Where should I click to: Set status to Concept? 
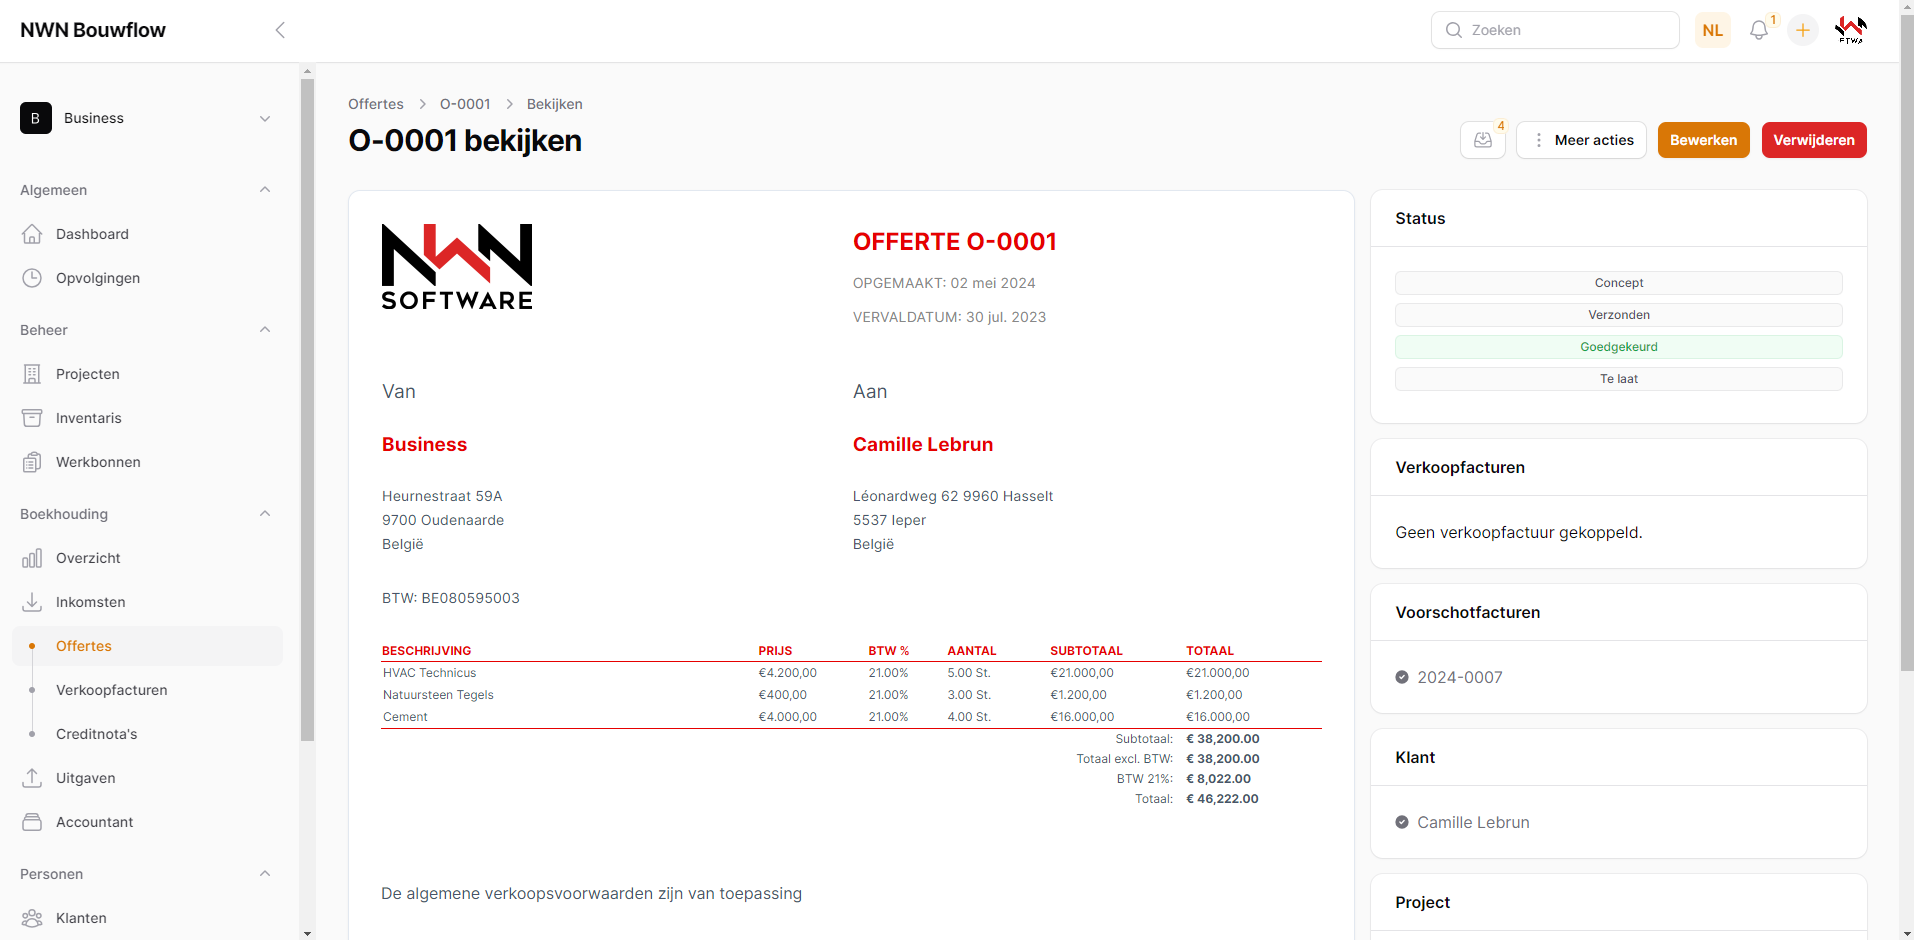point(1618,283)
